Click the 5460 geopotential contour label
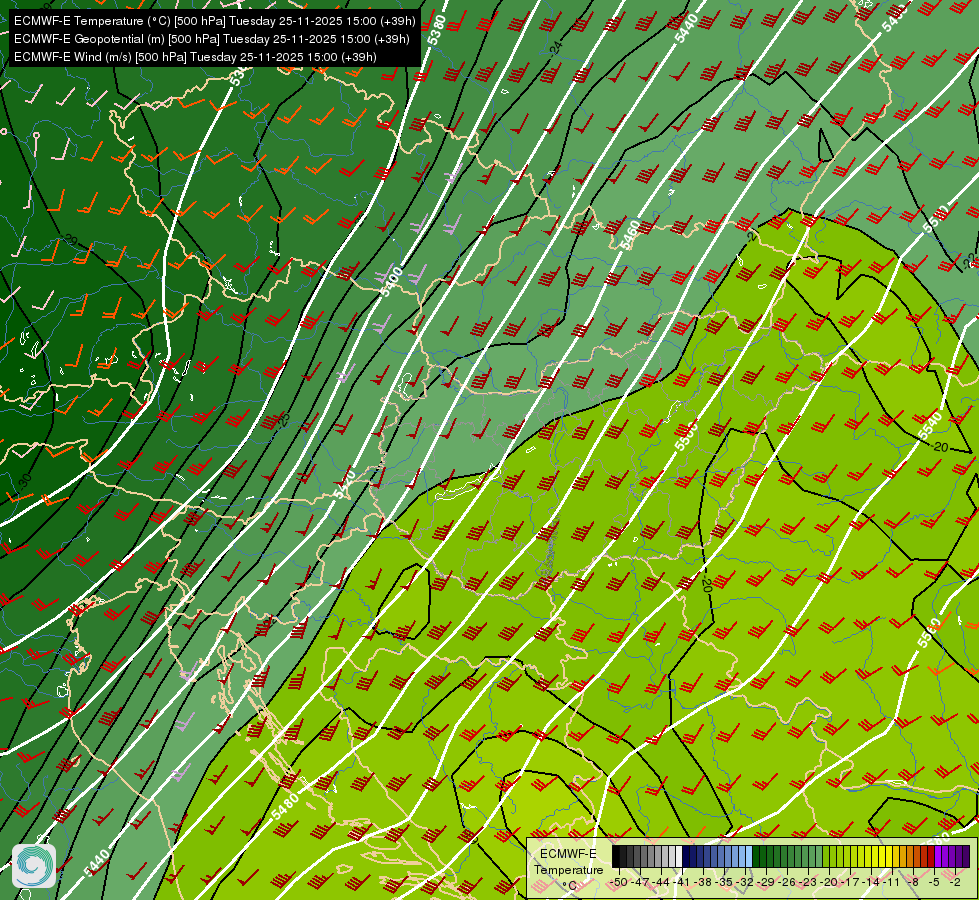This screenshot has height=900, width=979. tap(630, 235)
